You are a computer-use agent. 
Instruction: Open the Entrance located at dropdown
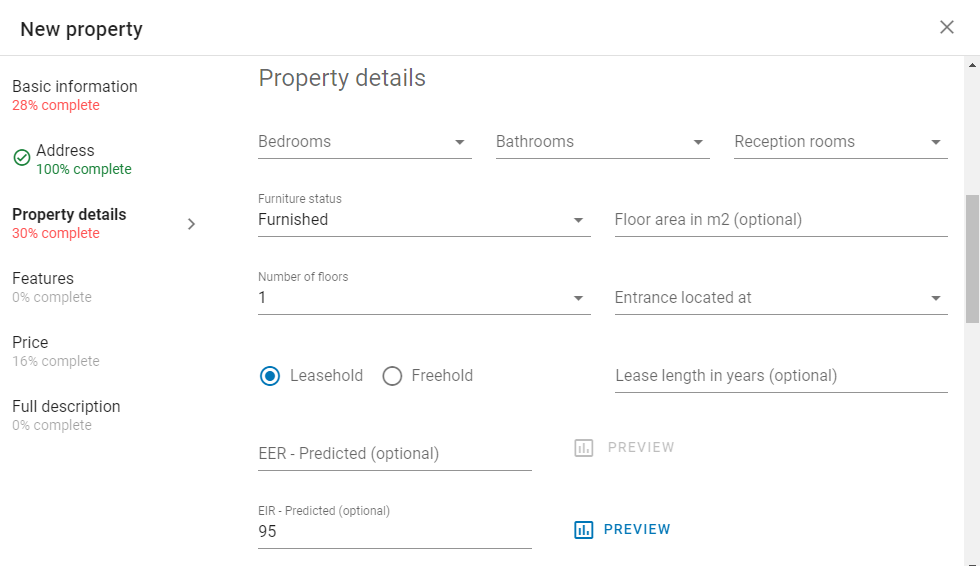[x=781, y=298]
